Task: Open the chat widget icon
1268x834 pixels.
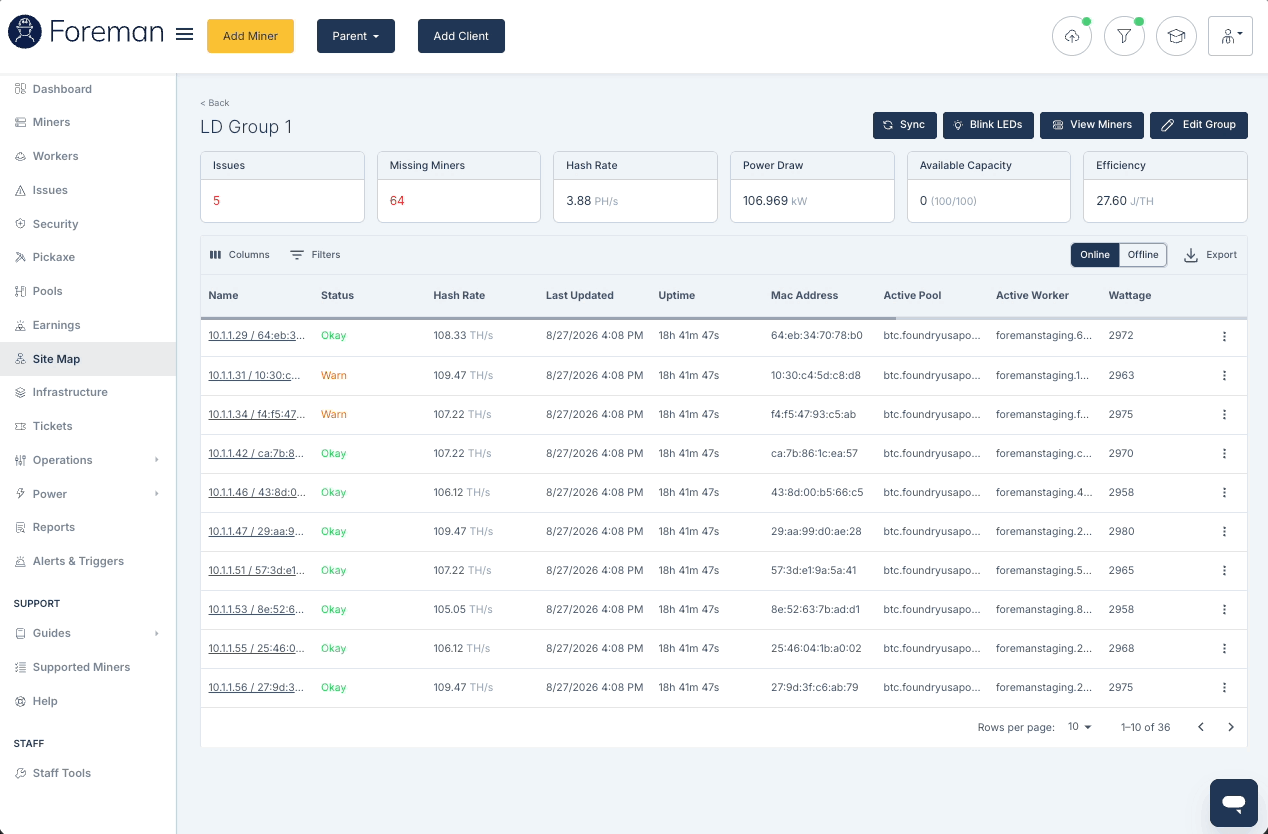Action: tap(1233, 802)
